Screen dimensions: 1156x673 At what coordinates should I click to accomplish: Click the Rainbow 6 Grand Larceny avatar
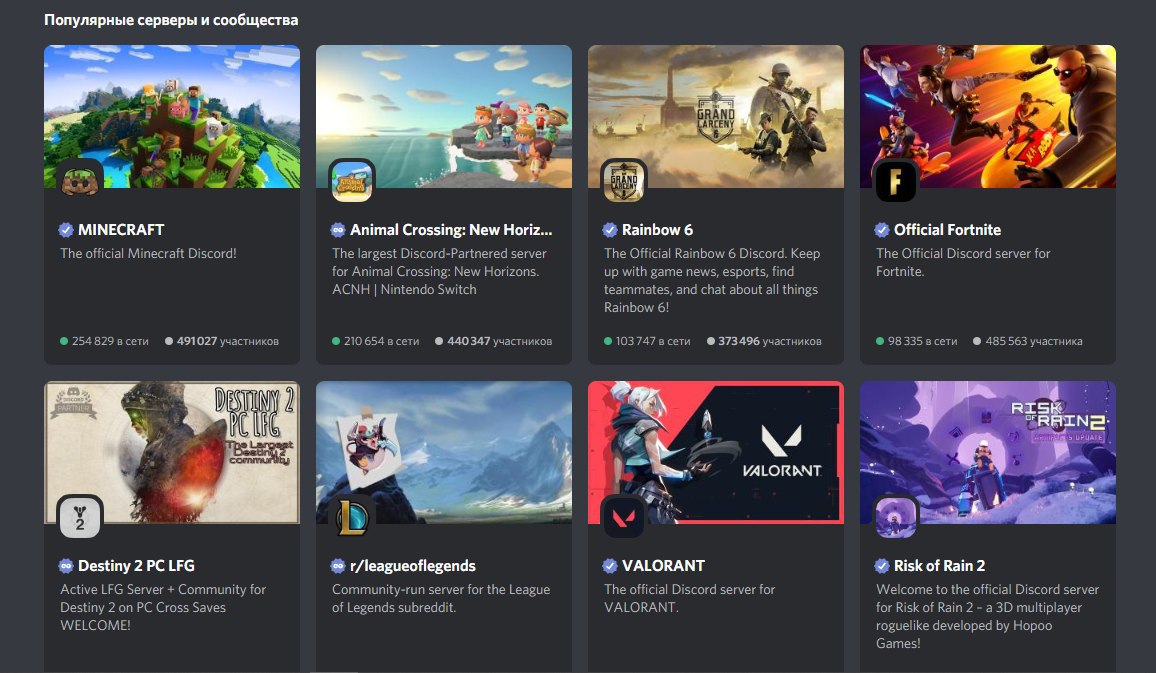(x=624, y=181)
